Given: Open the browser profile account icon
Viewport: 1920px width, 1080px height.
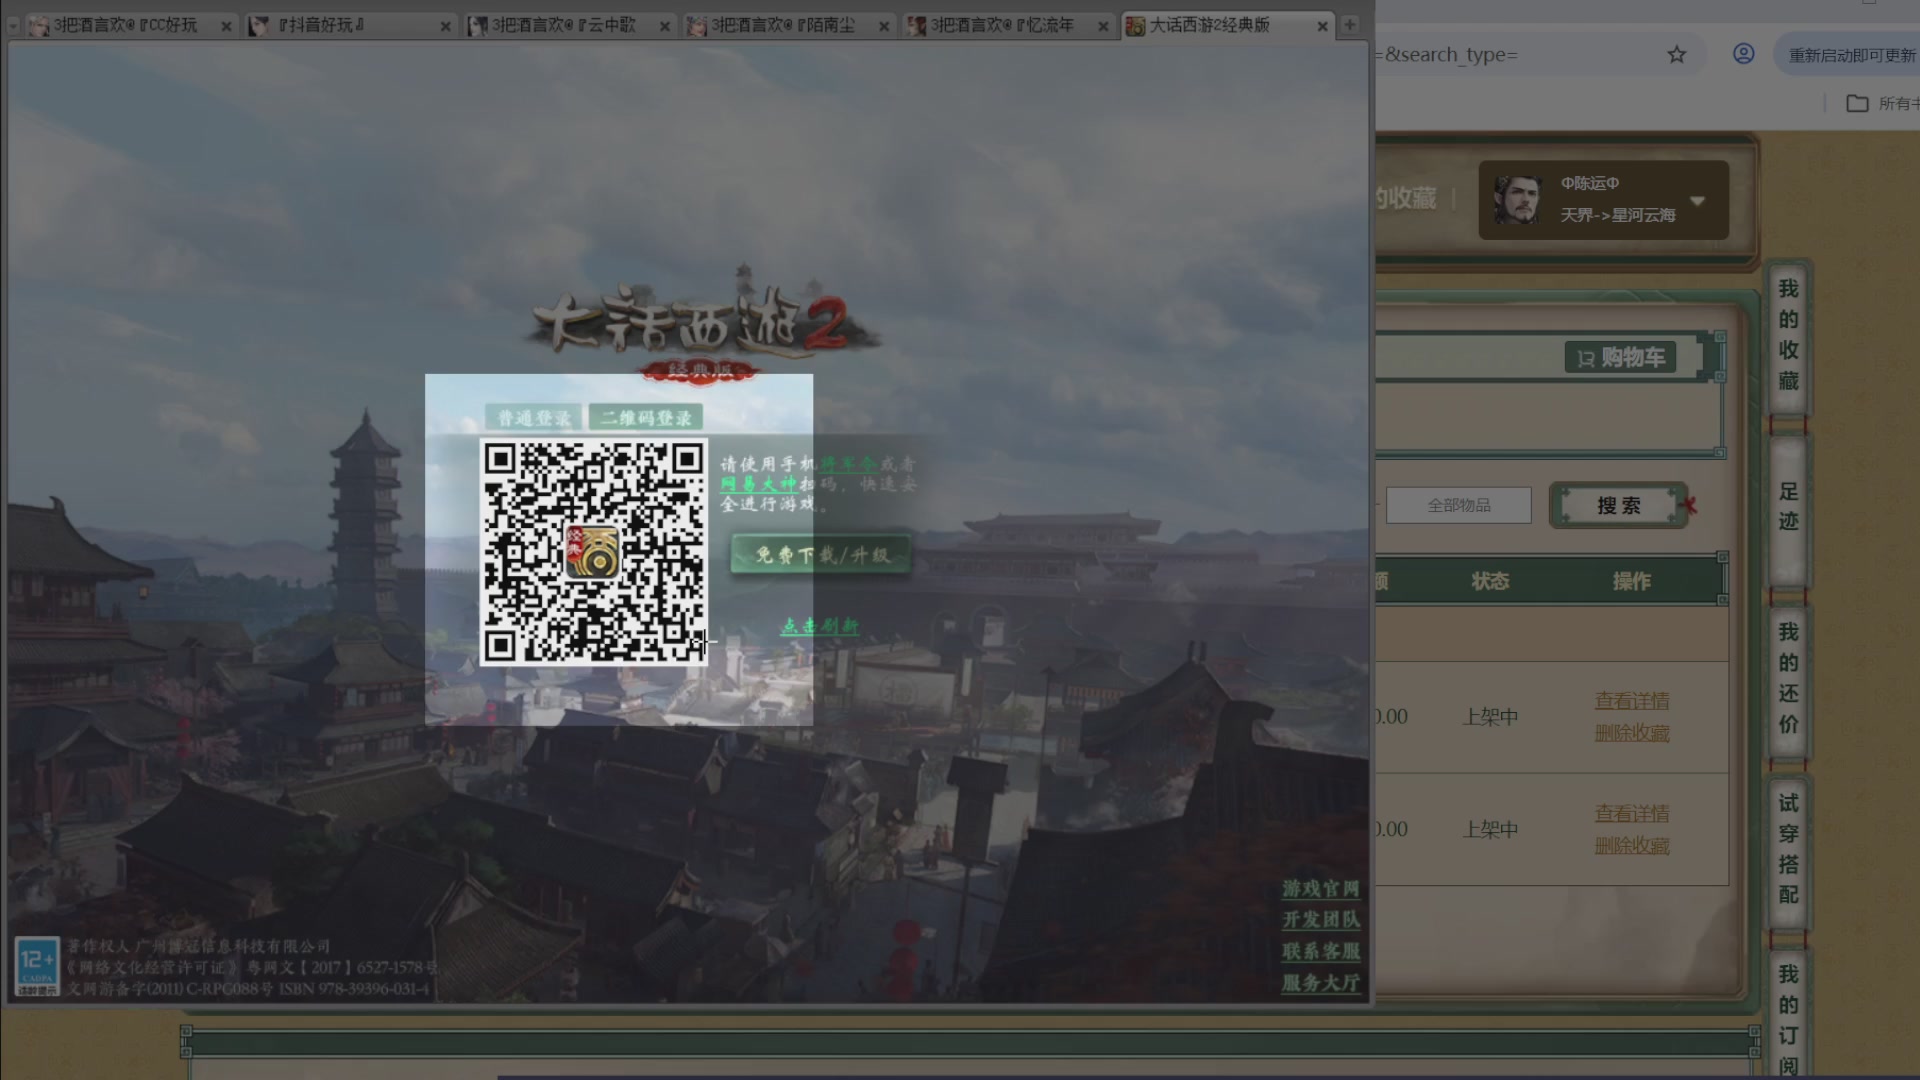Looking at the screenshot, I should [1743, 54].
